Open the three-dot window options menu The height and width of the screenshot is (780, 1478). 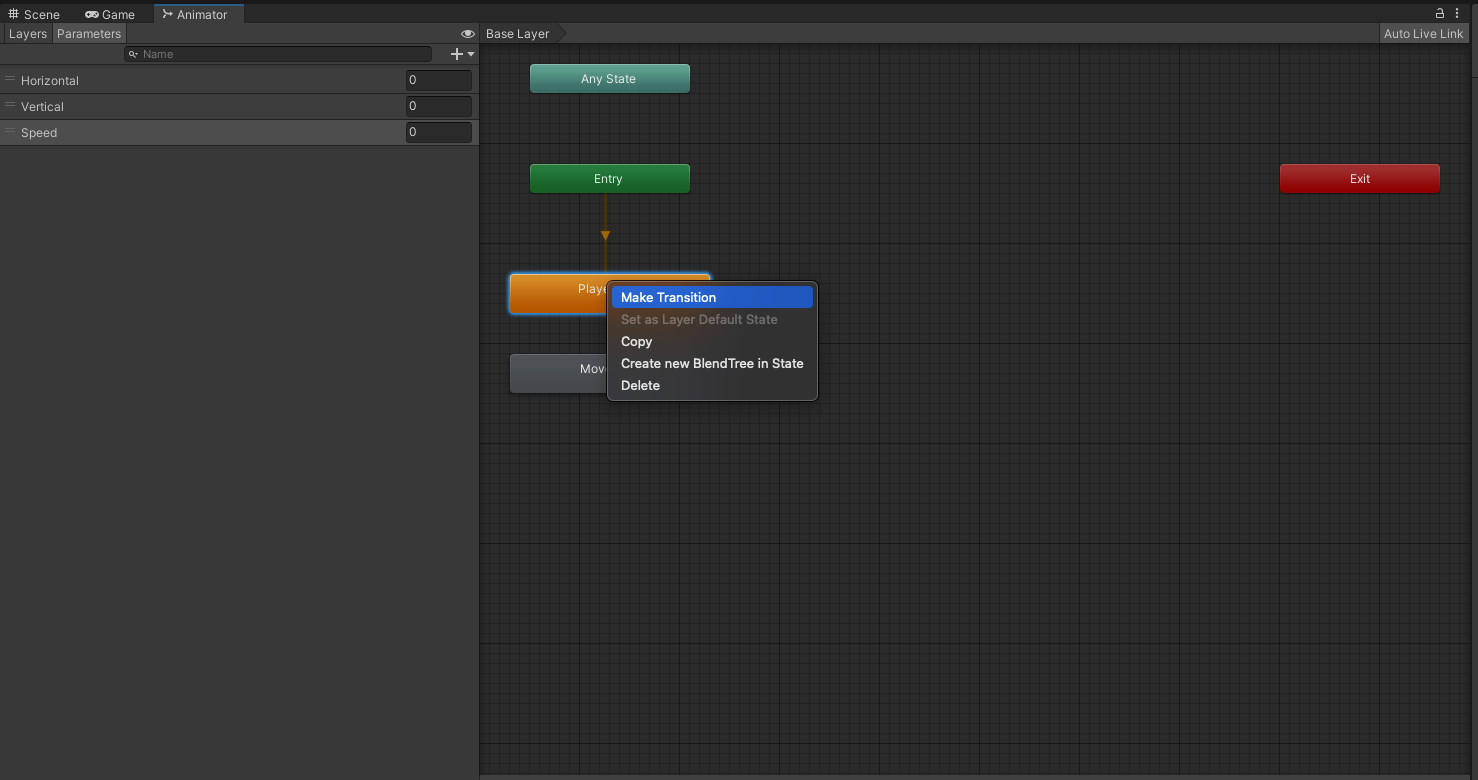[x=1457, y=13]
